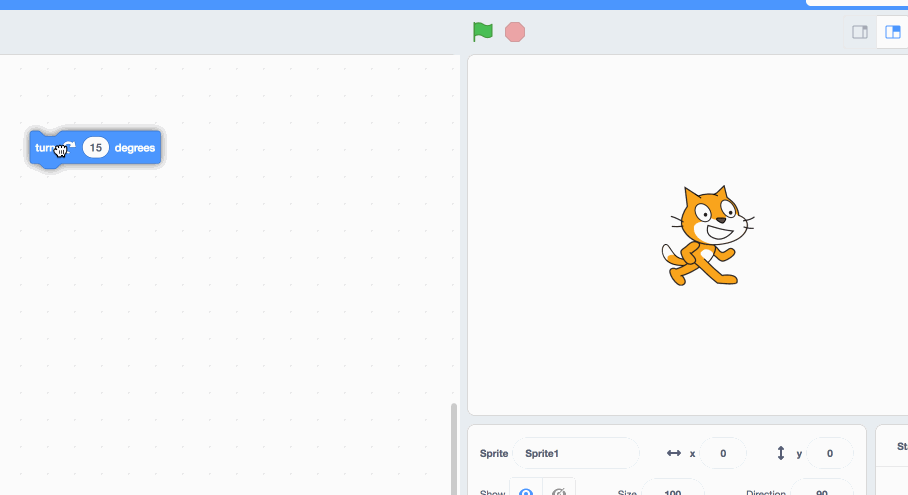Click the 'Sprite' label in the info panel

pyautogui.click(x=494, y=453)
